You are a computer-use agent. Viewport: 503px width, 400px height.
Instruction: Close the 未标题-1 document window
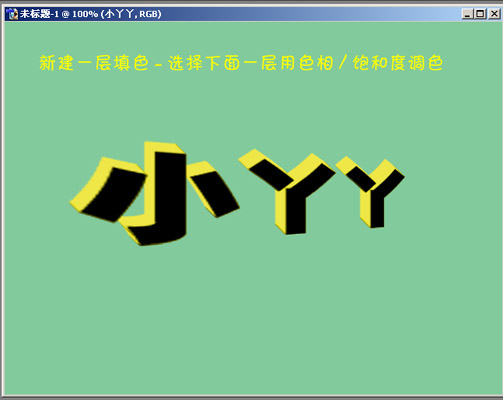click(x=494, y=14)
